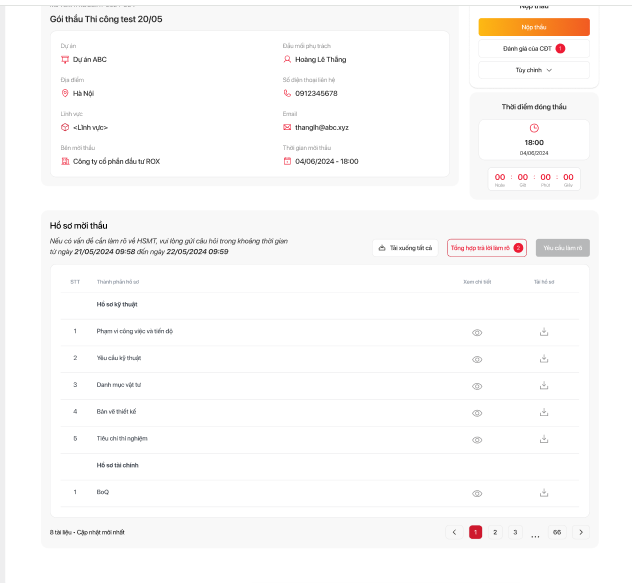View details of Phạm vi công việc và tiến độ
The image size is (632, 583).
click(x=477, y=332)
